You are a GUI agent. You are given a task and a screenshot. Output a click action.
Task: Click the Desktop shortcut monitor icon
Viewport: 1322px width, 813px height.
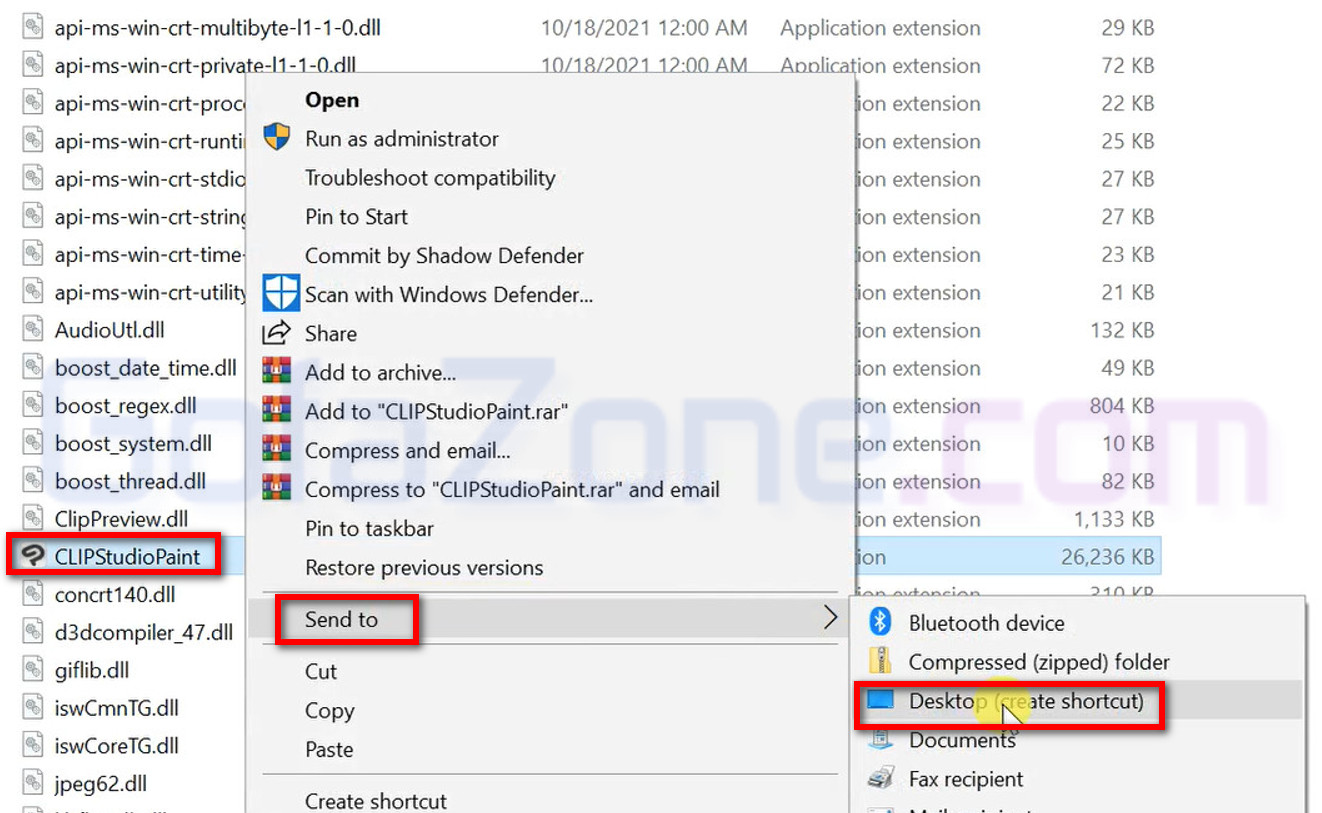click(x=880, y=701)
